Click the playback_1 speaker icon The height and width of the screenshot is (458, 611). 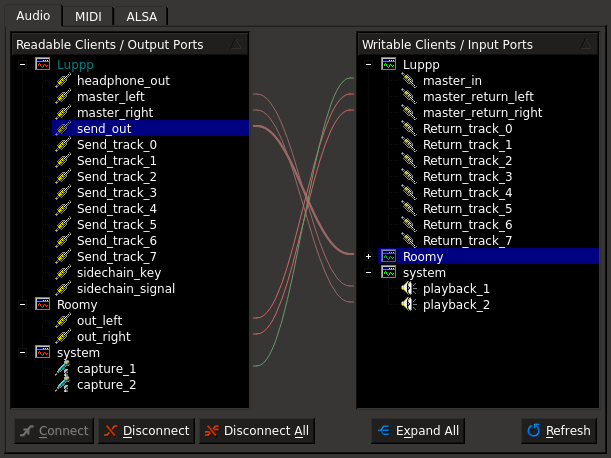click(409, 288)
